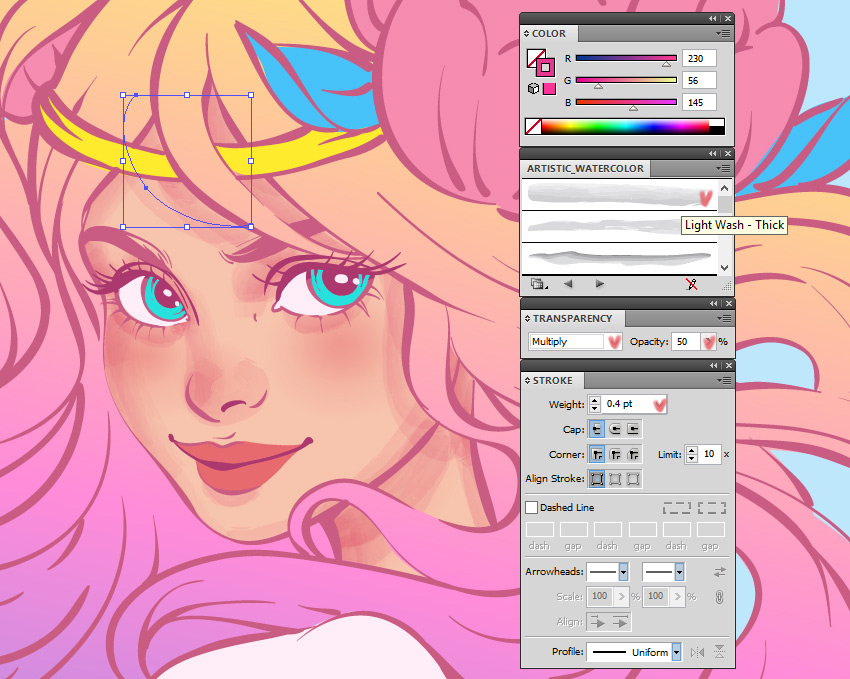Click the Limit field showing 10
Viewport: 850px width, 679px height.
point(709,454)
